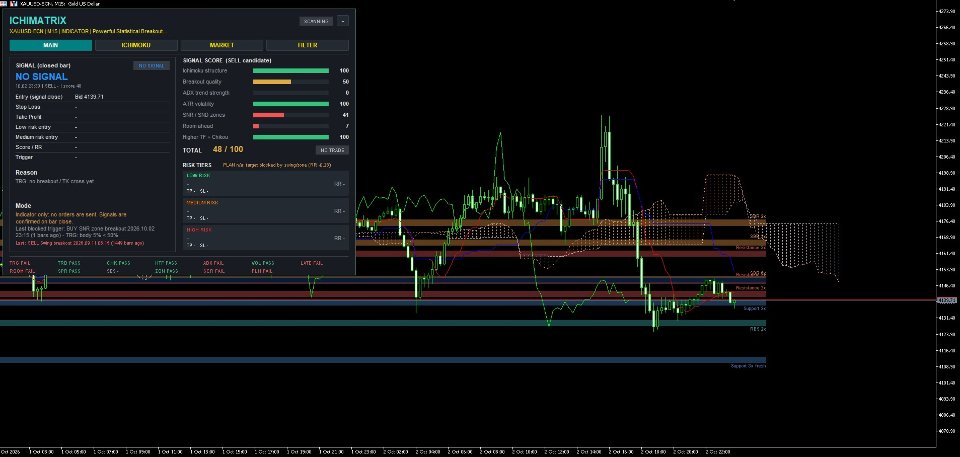Click the HIGH RISK tier card
960x457 pixels.
pos(266,238)
